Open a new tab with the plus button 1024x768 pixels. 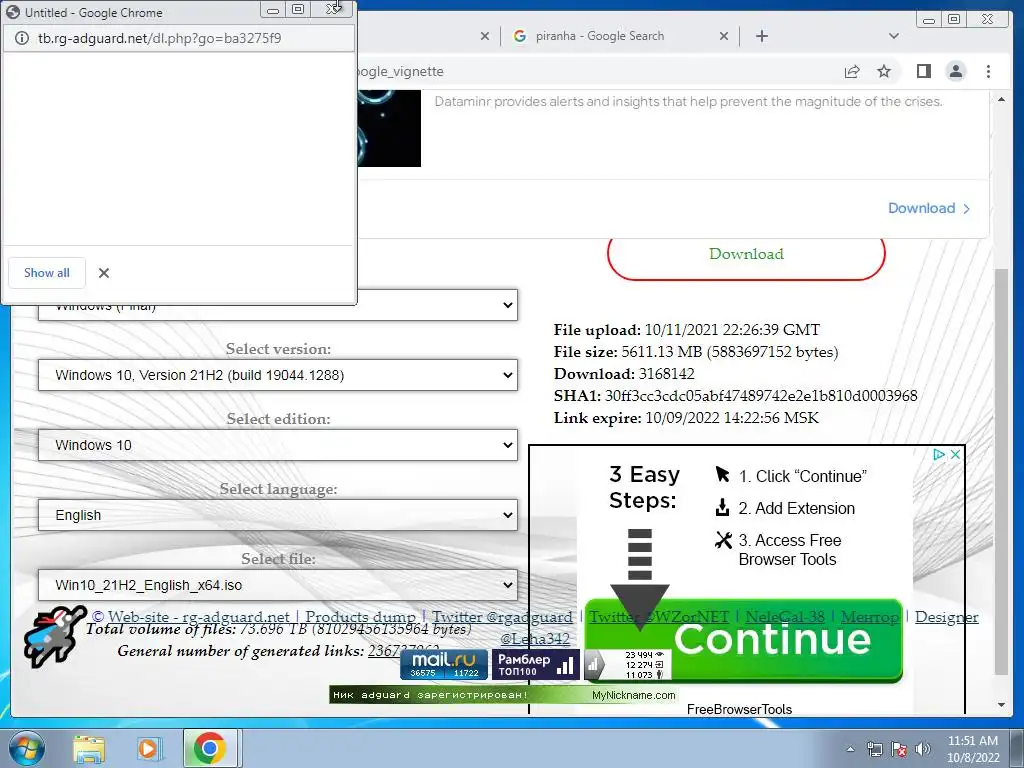tap(761, 36)
